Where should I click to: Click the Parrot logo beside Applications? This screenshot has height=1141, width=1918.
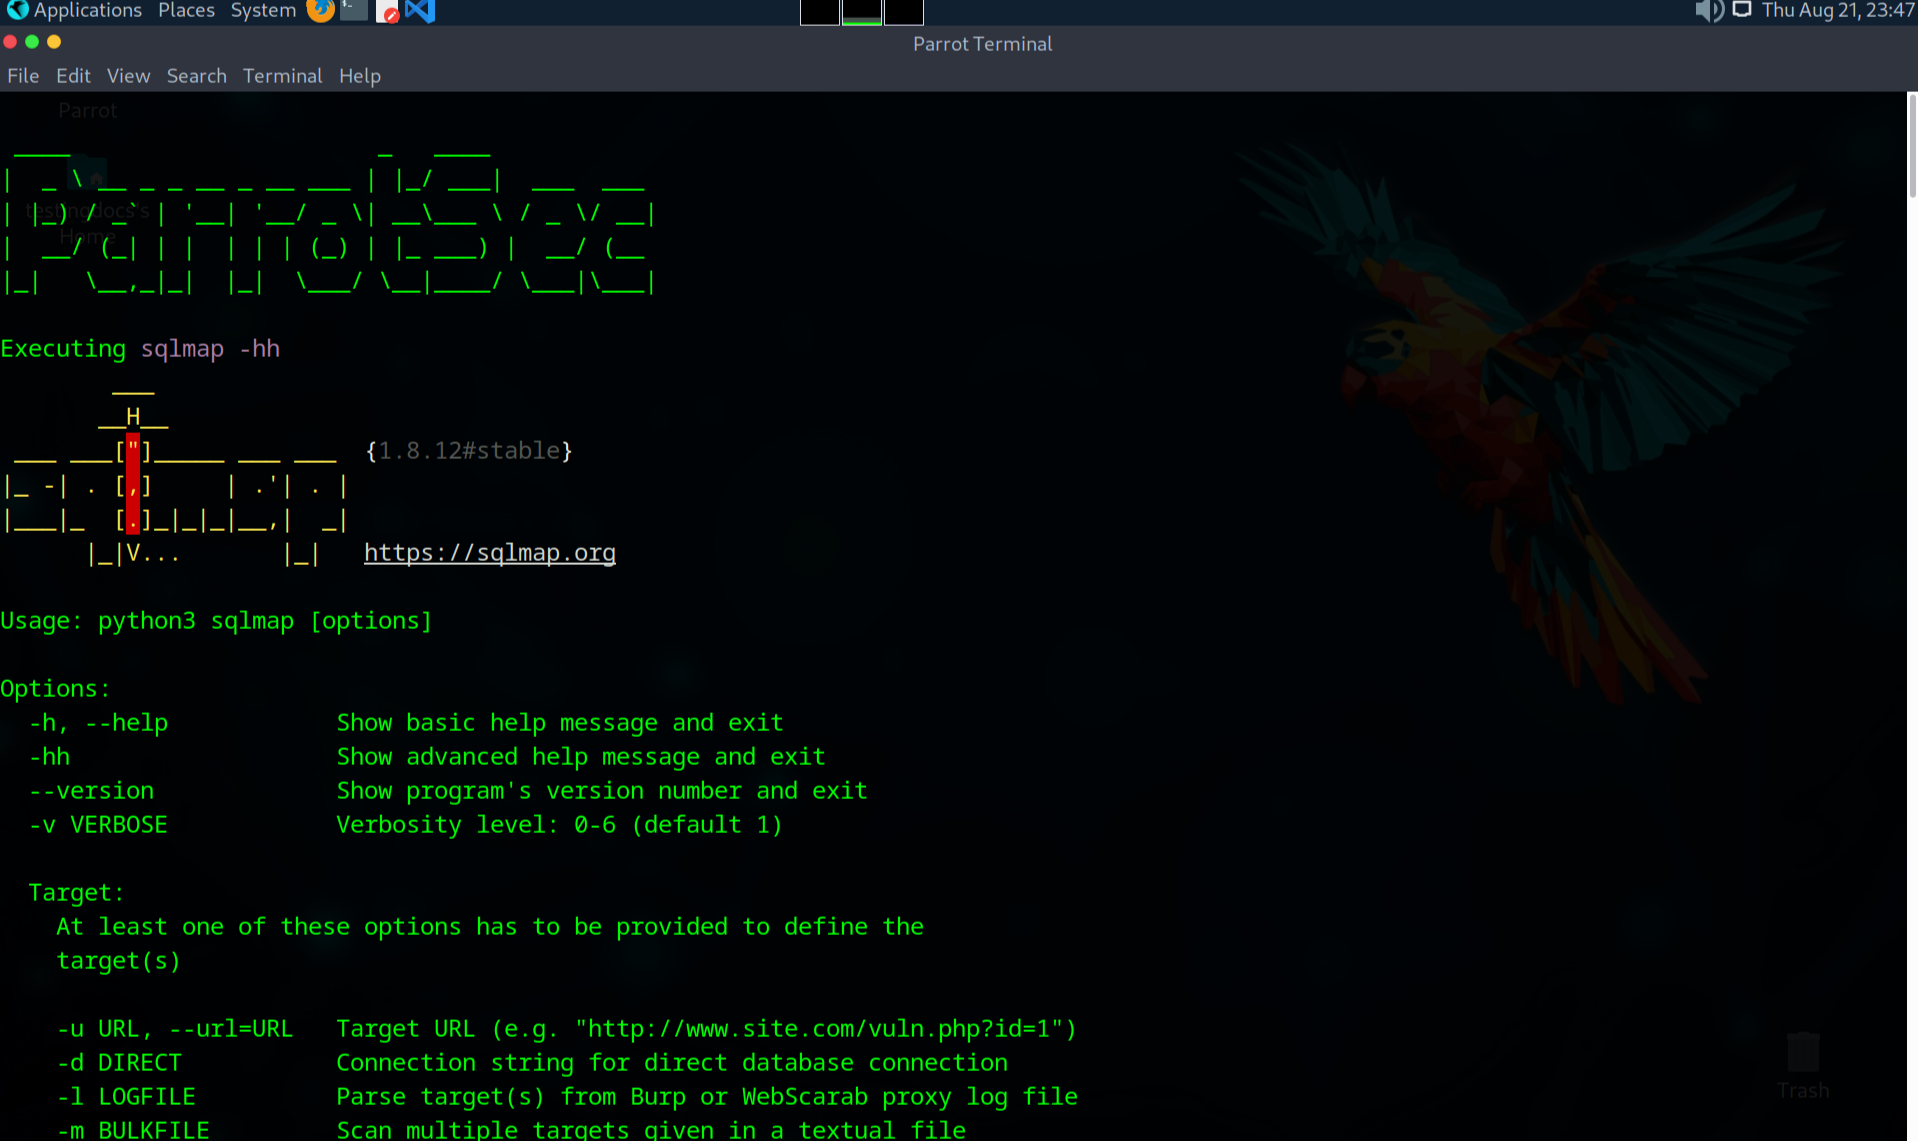17,11
